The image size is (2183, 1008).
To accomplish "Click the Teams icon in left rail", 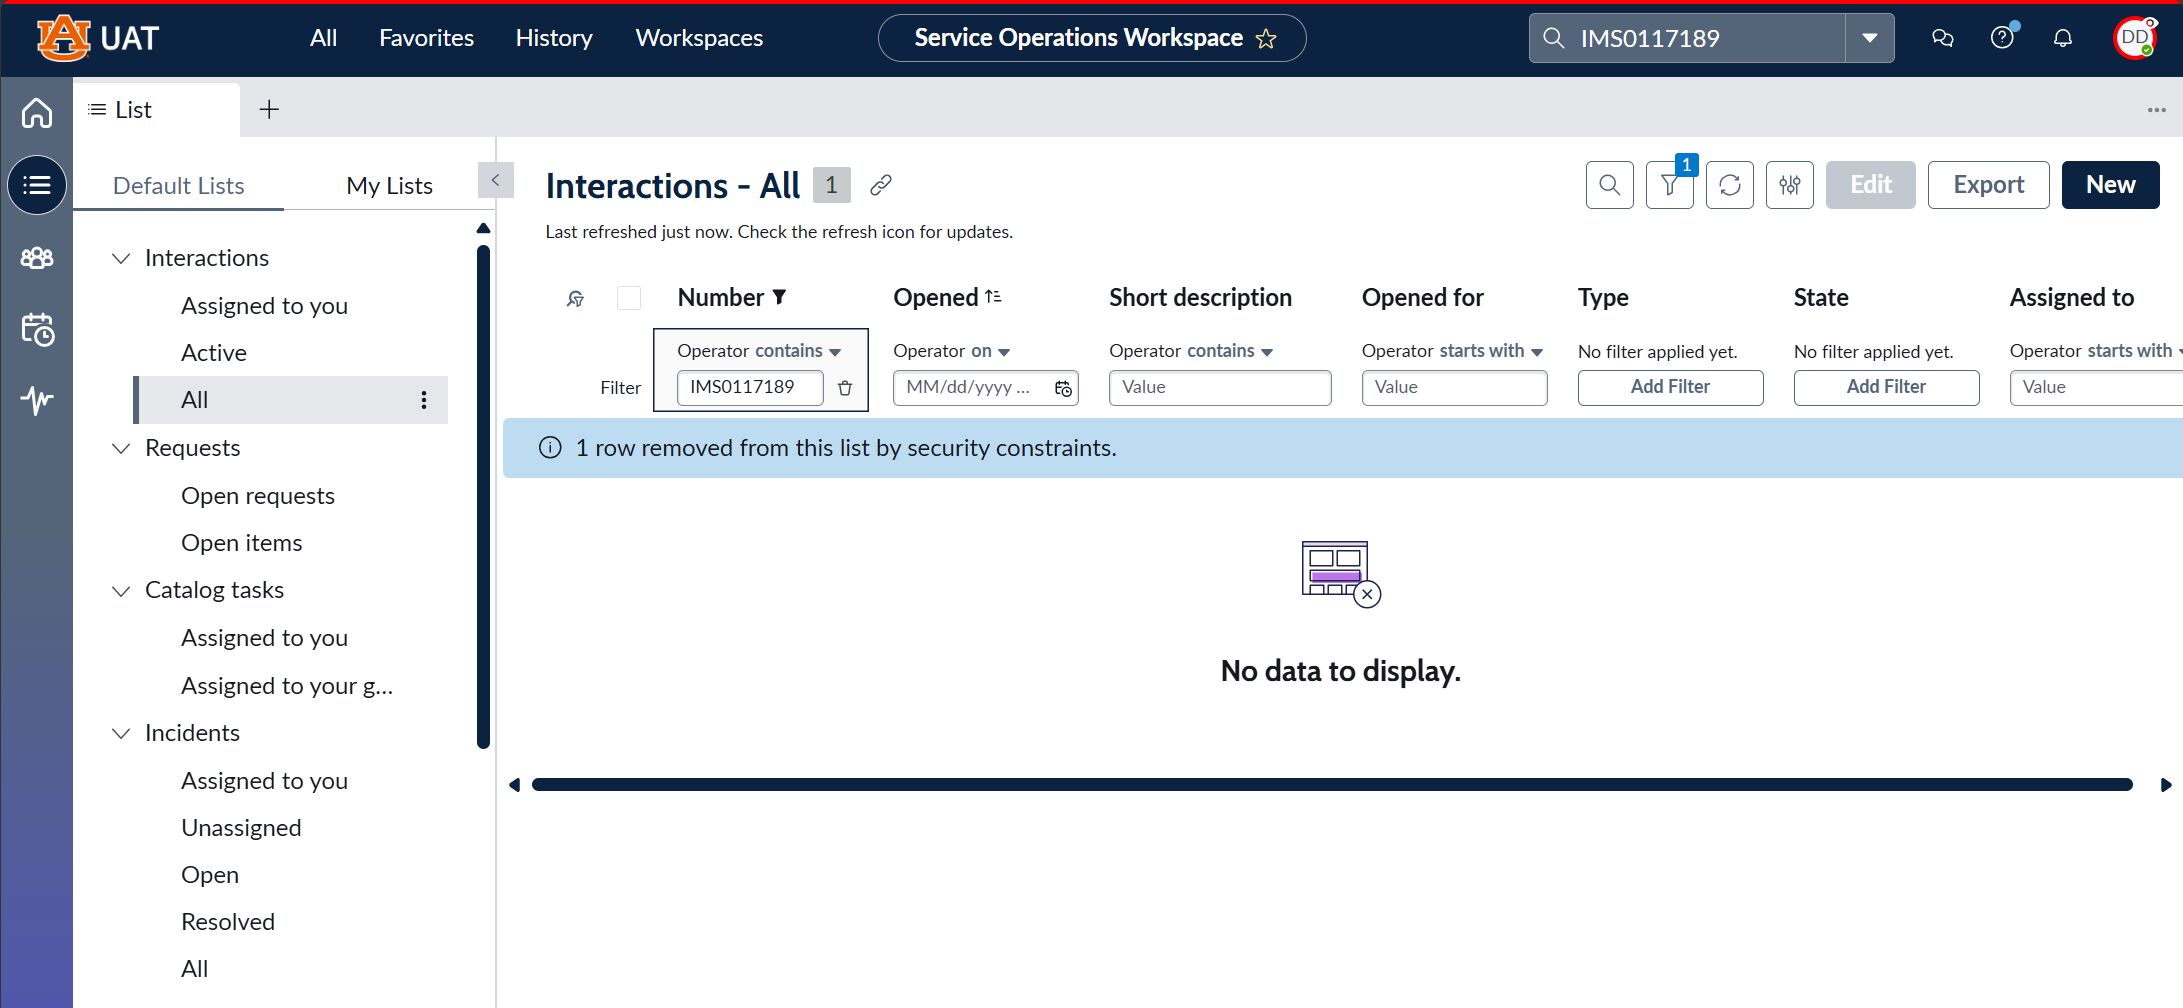I will [37, 258].
